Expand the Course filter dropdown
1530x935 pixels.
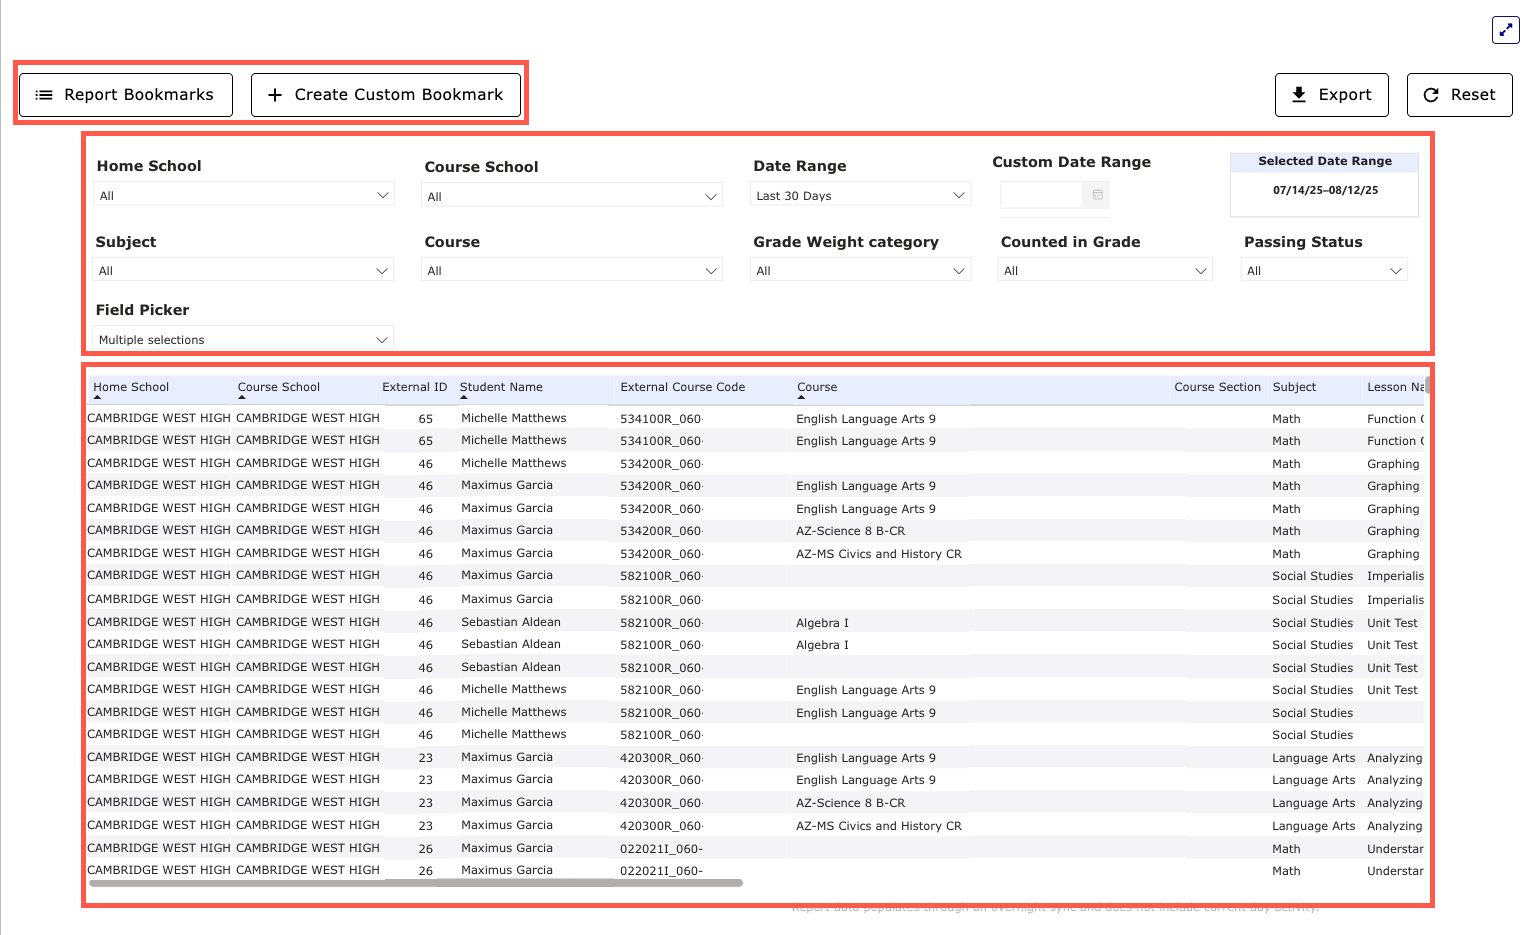tap(572, 271)
